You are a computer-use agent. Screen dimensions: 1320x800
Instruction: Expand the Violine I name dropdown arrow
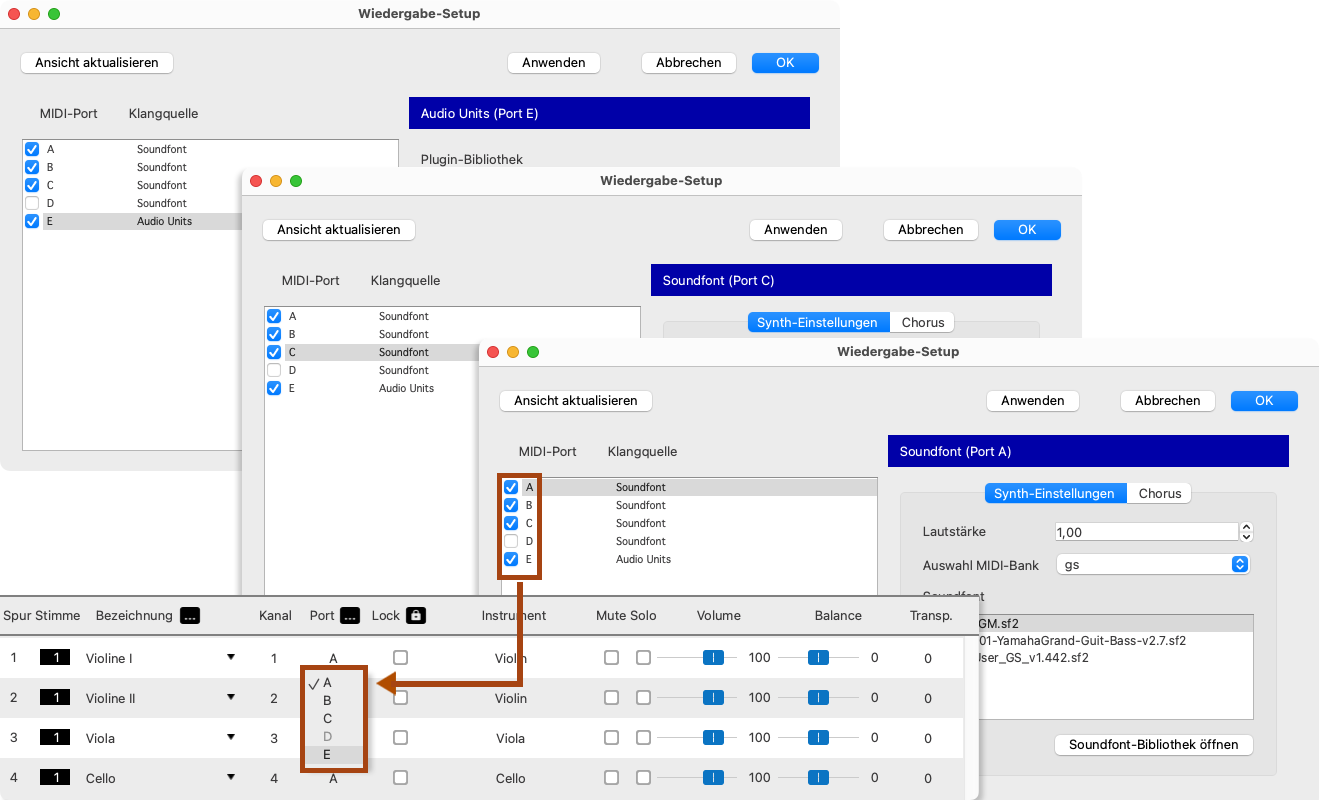231,657
